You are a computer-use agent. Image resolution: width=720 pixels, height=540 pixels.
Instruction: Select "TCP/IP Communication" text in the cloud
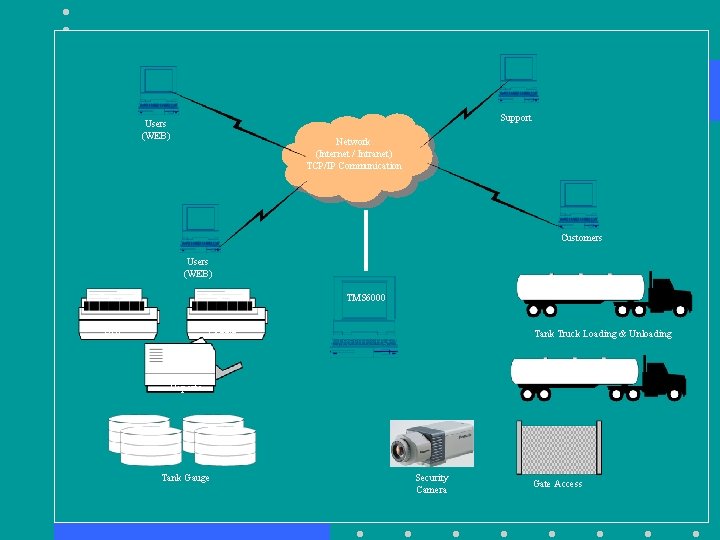(x=354, y=166)
